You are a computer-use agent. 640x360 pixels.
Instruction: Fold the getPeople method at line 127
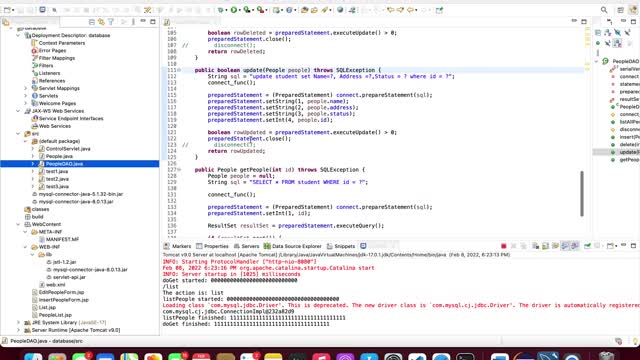(x=180, y=170)
